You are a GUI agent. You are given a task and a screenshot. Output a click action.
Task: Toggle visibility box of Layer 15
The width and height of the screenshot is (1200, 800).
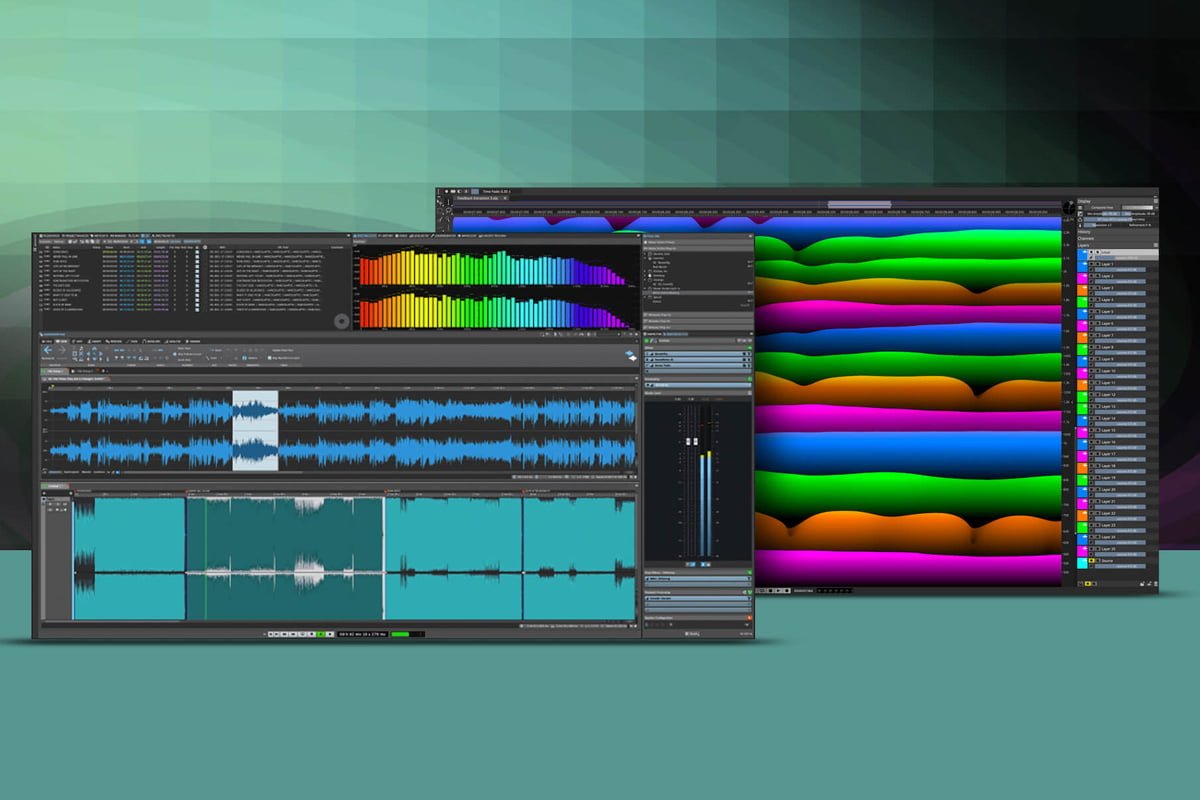1091,430
